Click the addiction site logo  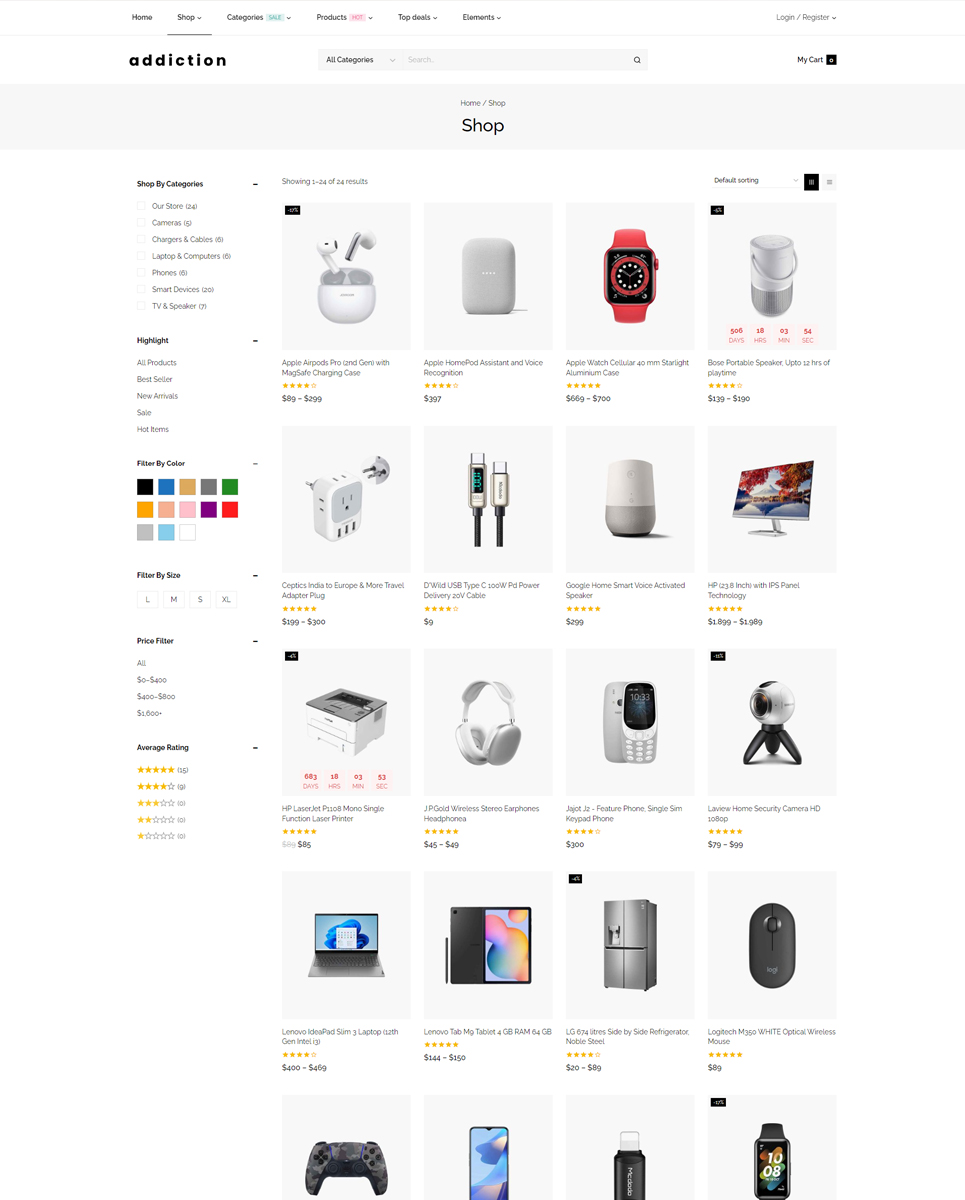(x=178, y=60)
